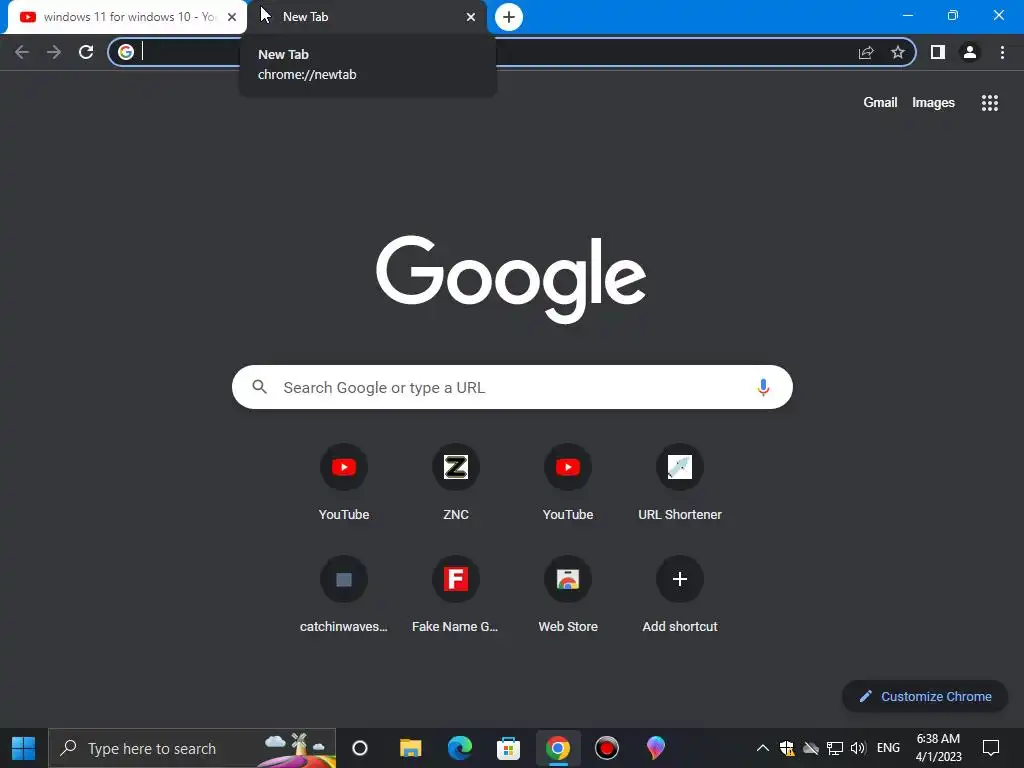Reload the current page
The width and height of the screenshot is (1024, 768).
click(86, 52)
